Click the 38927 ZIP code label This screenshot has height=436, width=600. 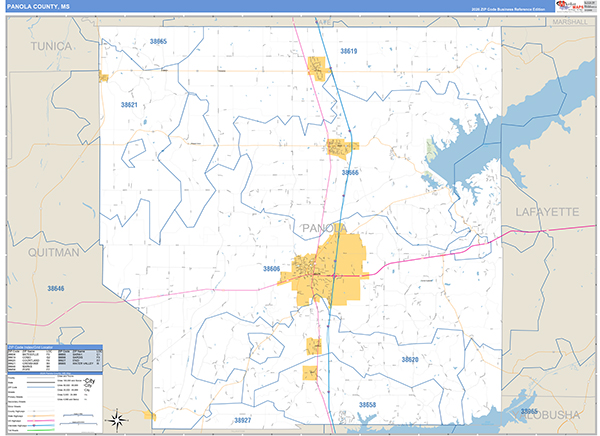pos(244,421)
